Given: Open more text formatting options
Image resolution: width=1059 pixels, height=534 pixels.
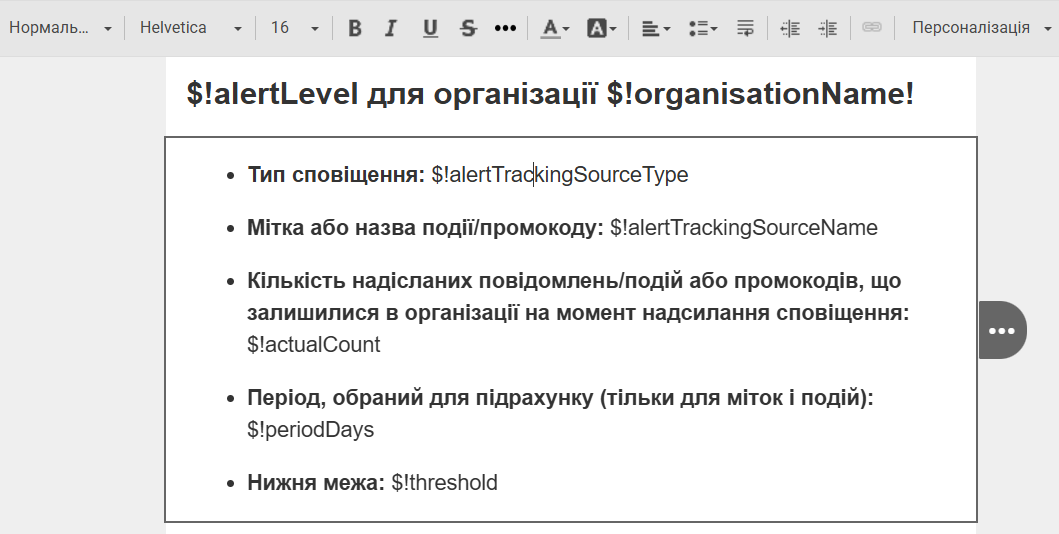Looking at the screenshot, I should [505, 28].
